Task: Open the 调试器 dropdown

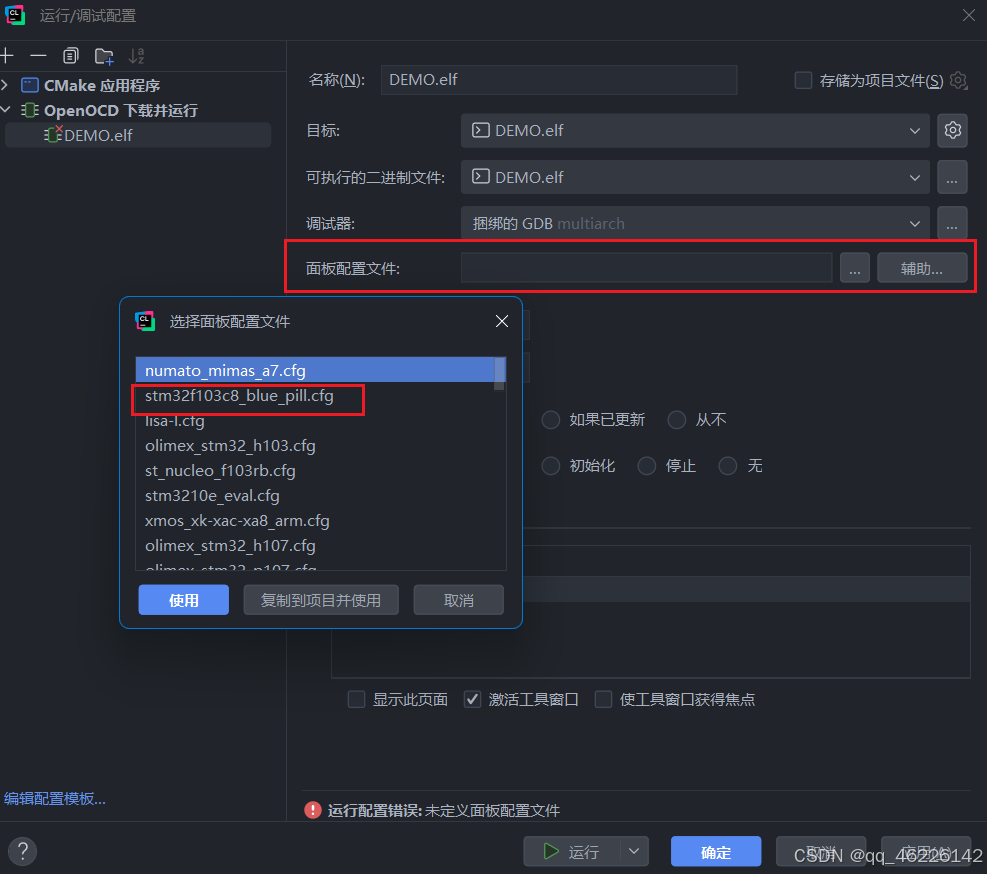Action: pyautogui.click(x=695, y=223)
